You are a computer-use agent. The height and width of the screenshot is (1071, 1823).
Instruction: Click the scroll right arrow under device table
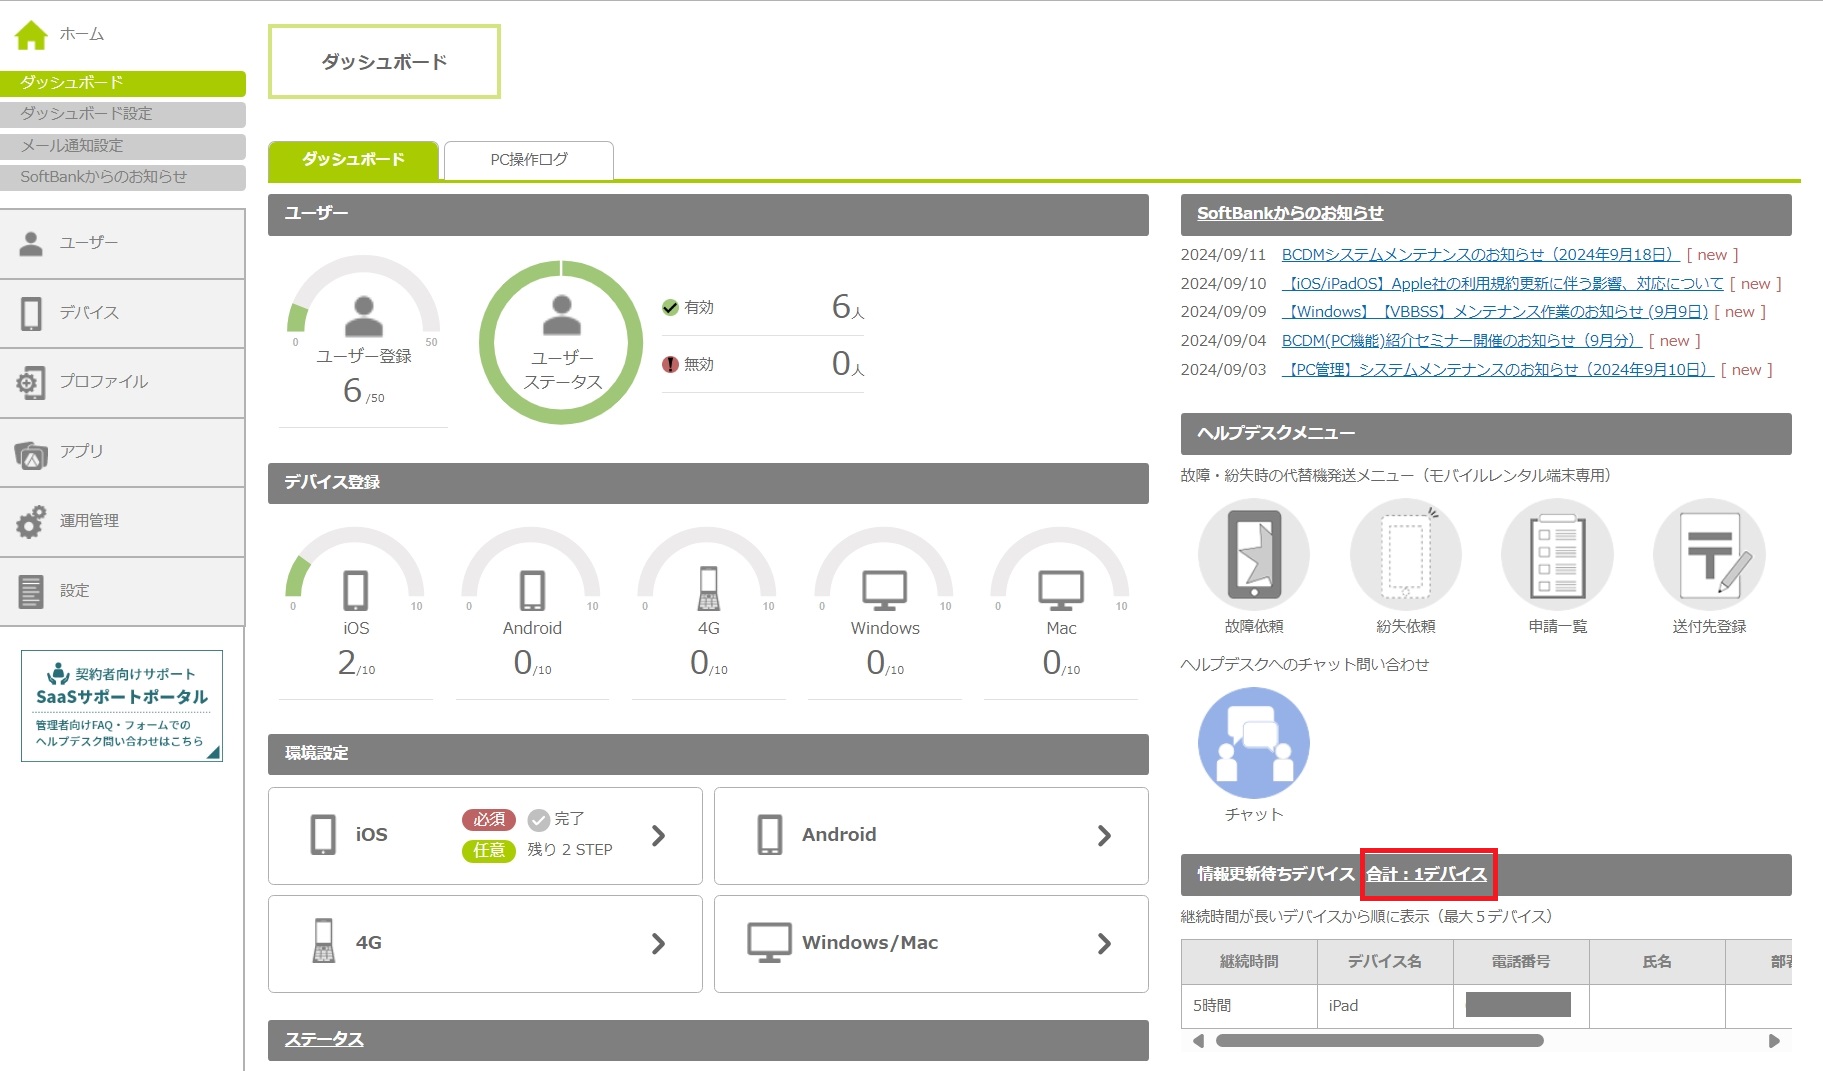[x=1774, y=1041]
